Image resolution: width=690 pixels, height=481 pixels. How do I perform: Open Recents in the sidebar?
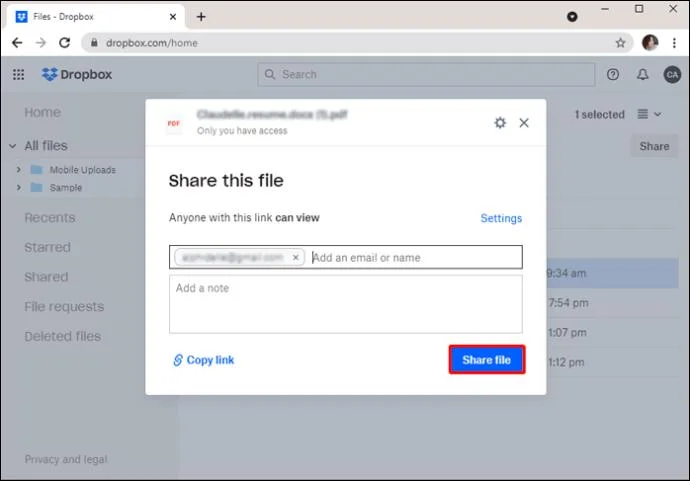(50, 217)
